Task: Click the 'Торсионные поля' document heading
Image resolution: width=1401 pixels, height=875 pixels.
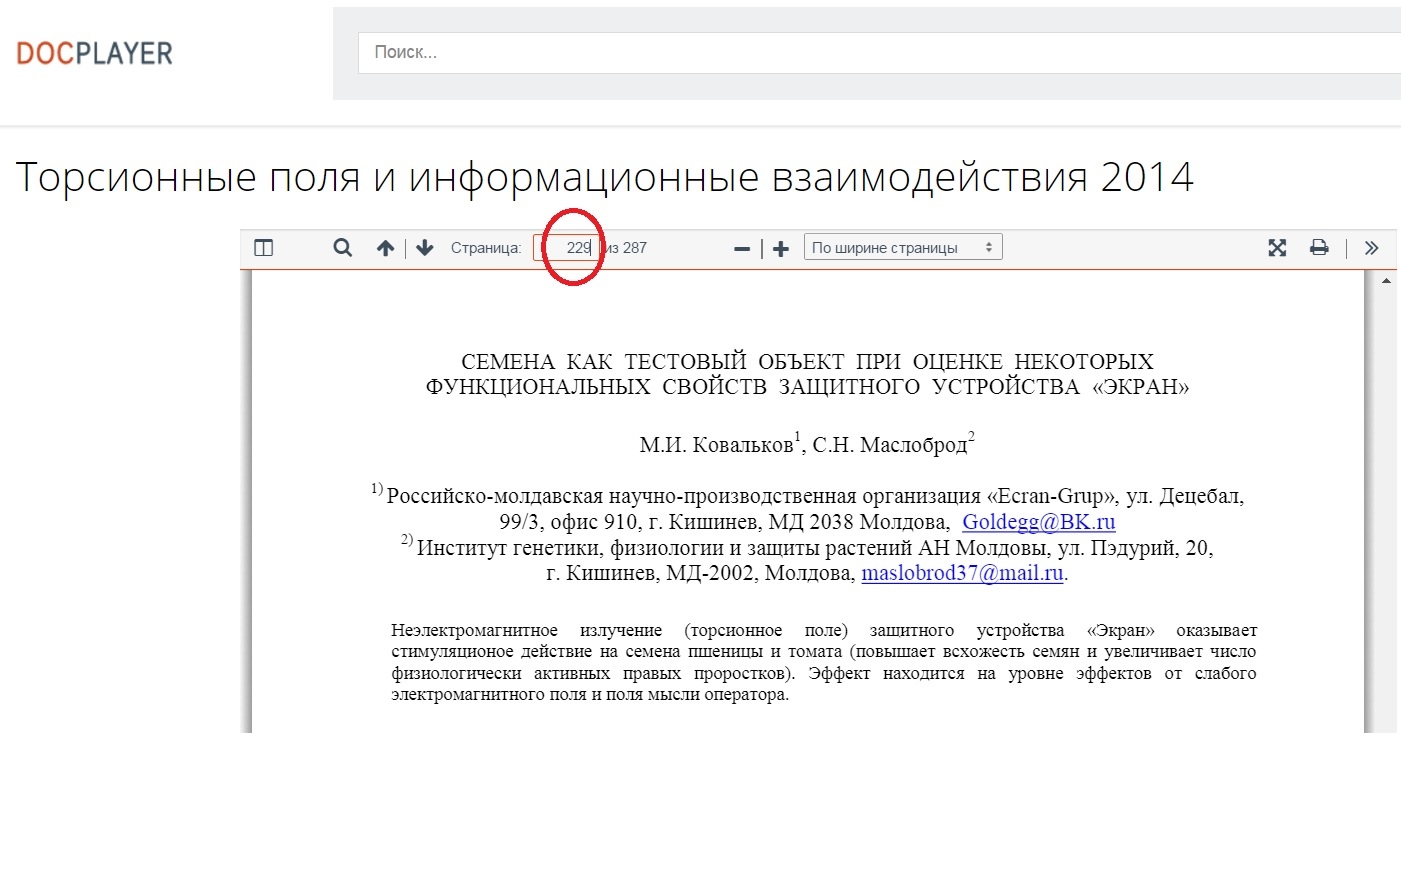Action: [x=604, y=178]
